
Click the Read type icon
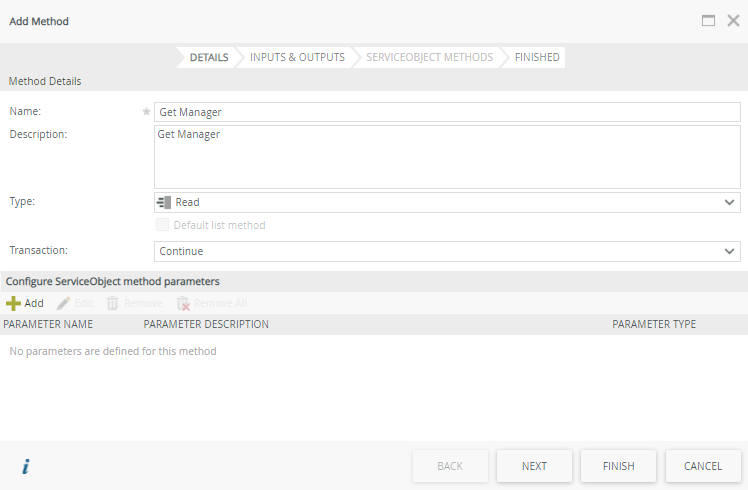coord(165,202)
